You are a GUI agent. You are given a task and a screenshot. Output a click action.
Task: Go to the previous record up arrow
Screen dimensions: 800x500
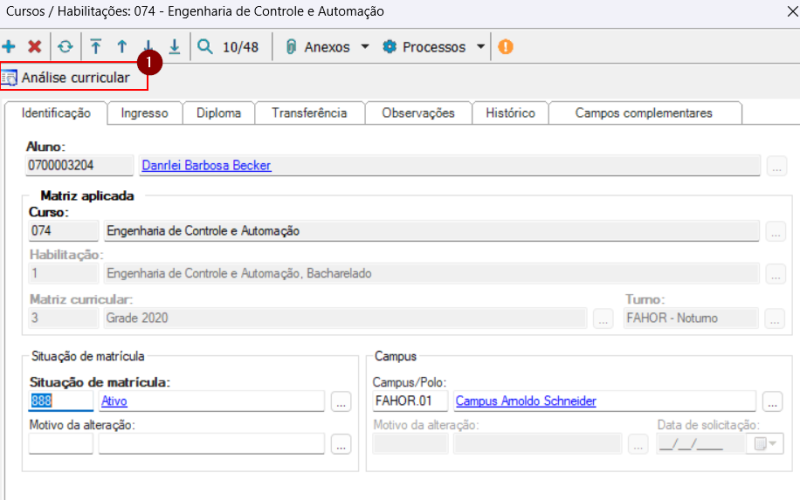(x=122, y=47)
